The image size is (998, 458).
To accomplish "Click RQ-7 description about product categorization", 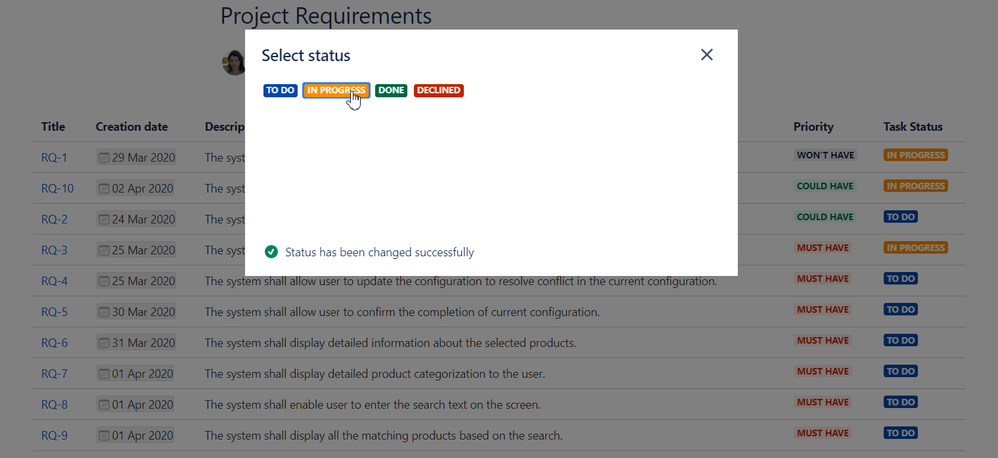I will point(375,373).
